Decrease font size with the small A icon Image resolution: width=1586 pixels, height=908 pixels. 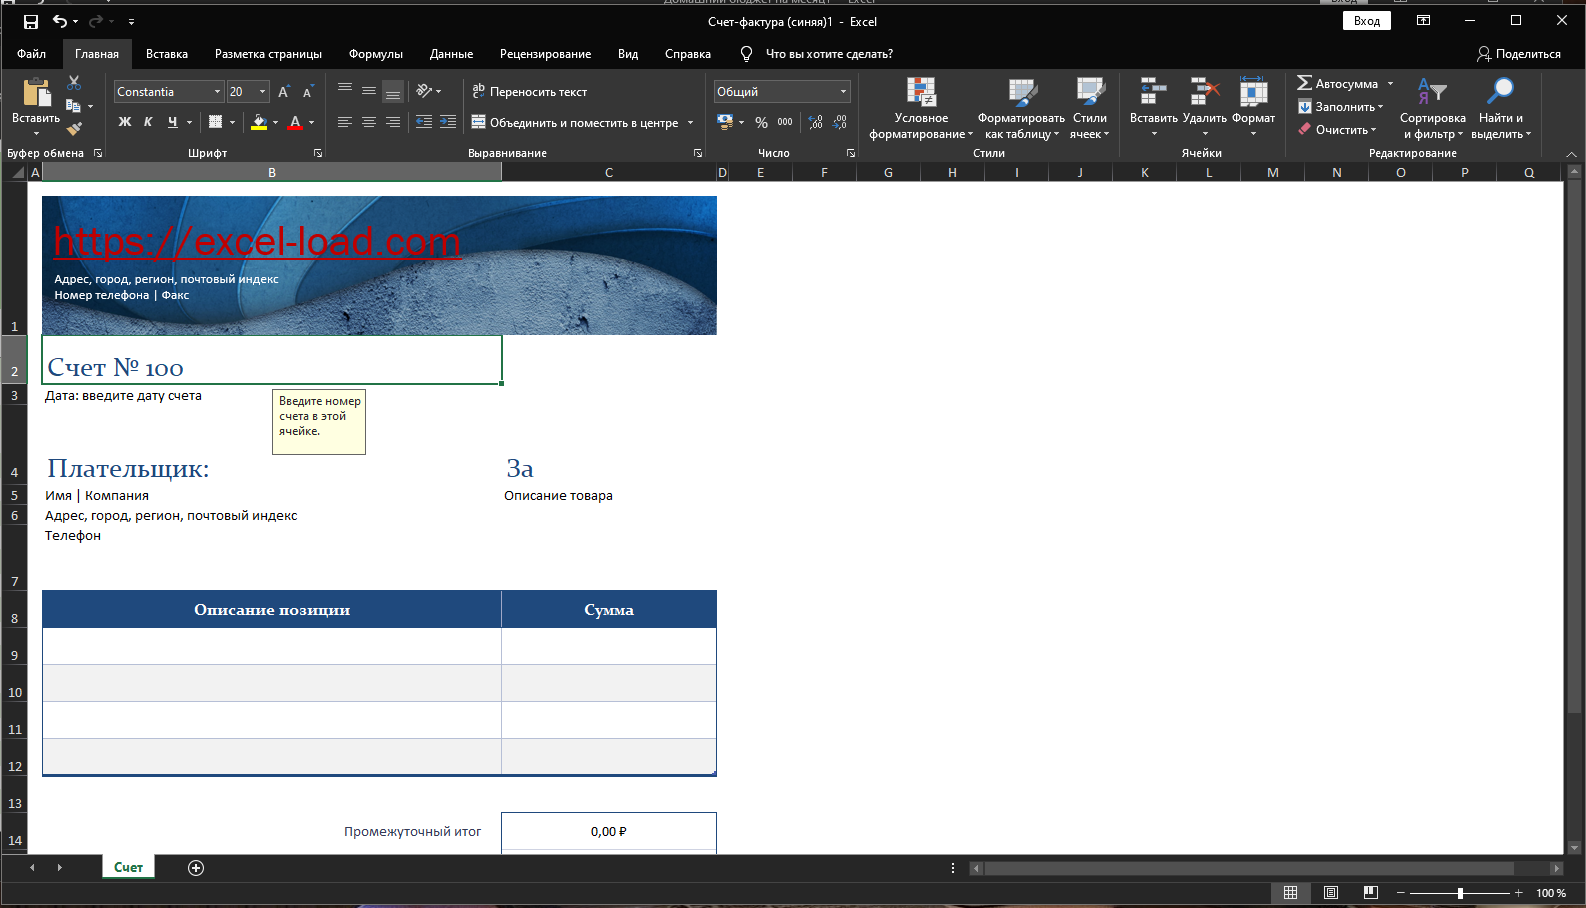point(308,92)
